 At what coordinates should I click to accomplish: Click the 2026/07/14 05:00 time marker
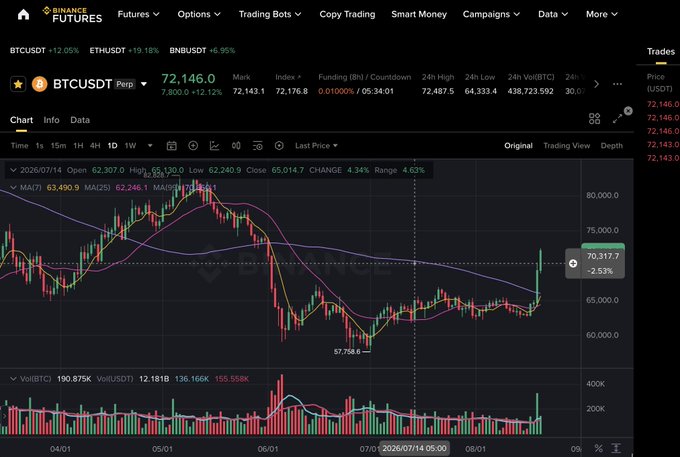click(415, 448)
